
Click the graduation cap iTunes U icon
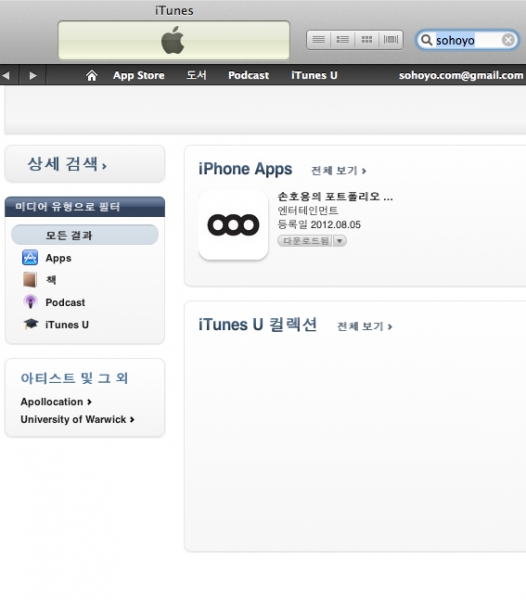[x=31, y=324]
